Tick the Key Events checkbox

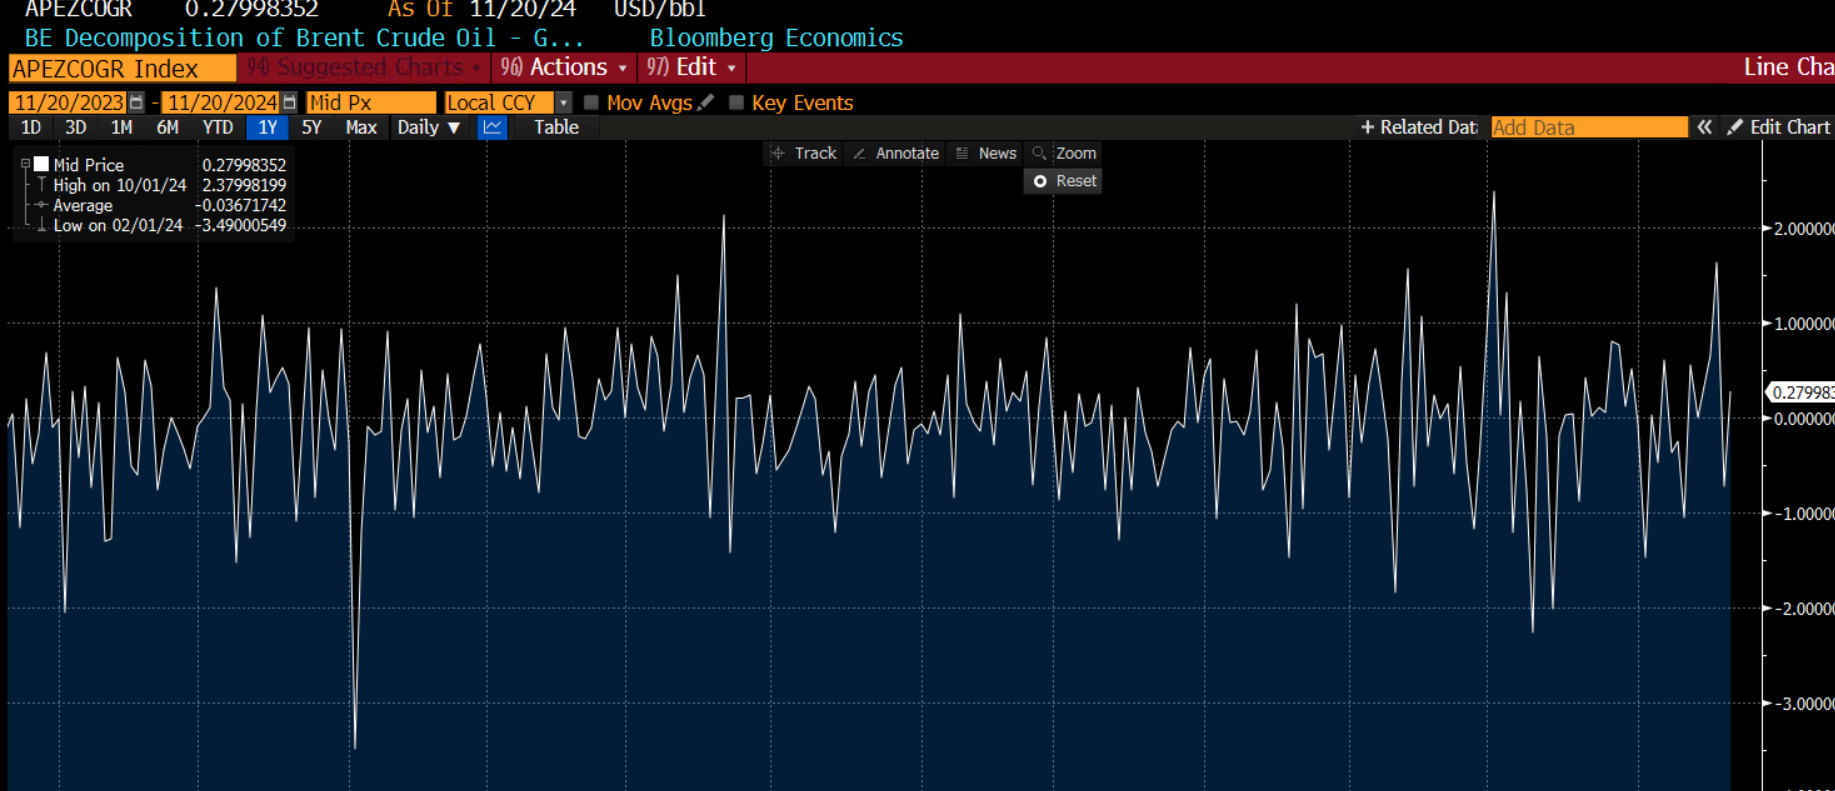tap(737, 103)
